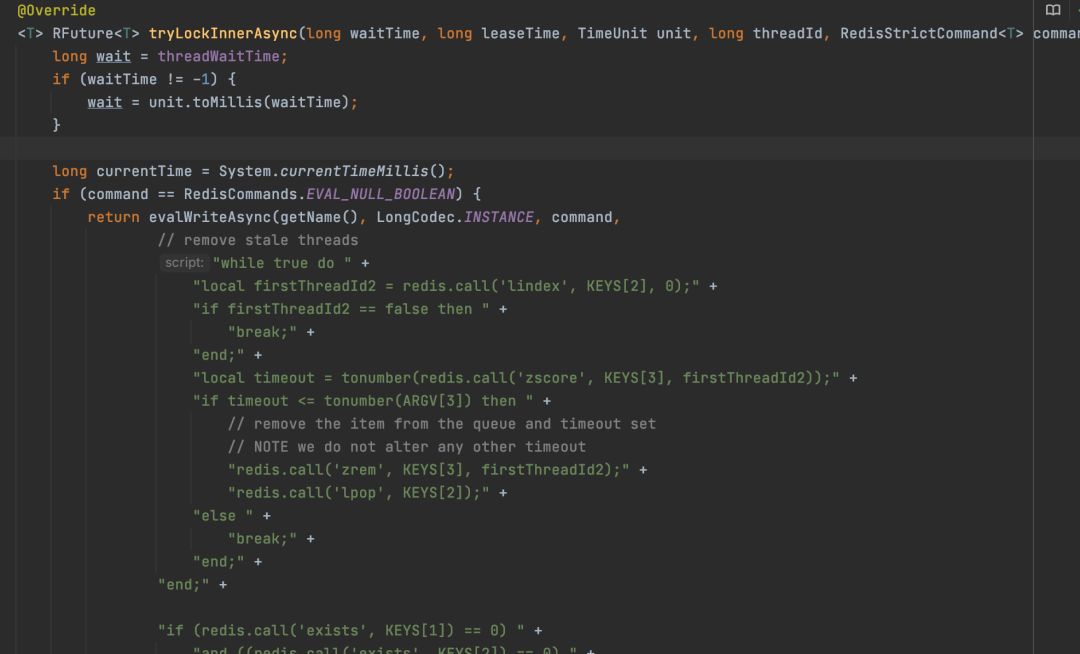The width and height of the screenshot is (1080, 654).
Task: Click the @Override annotation
Action: tap(56, 10)
